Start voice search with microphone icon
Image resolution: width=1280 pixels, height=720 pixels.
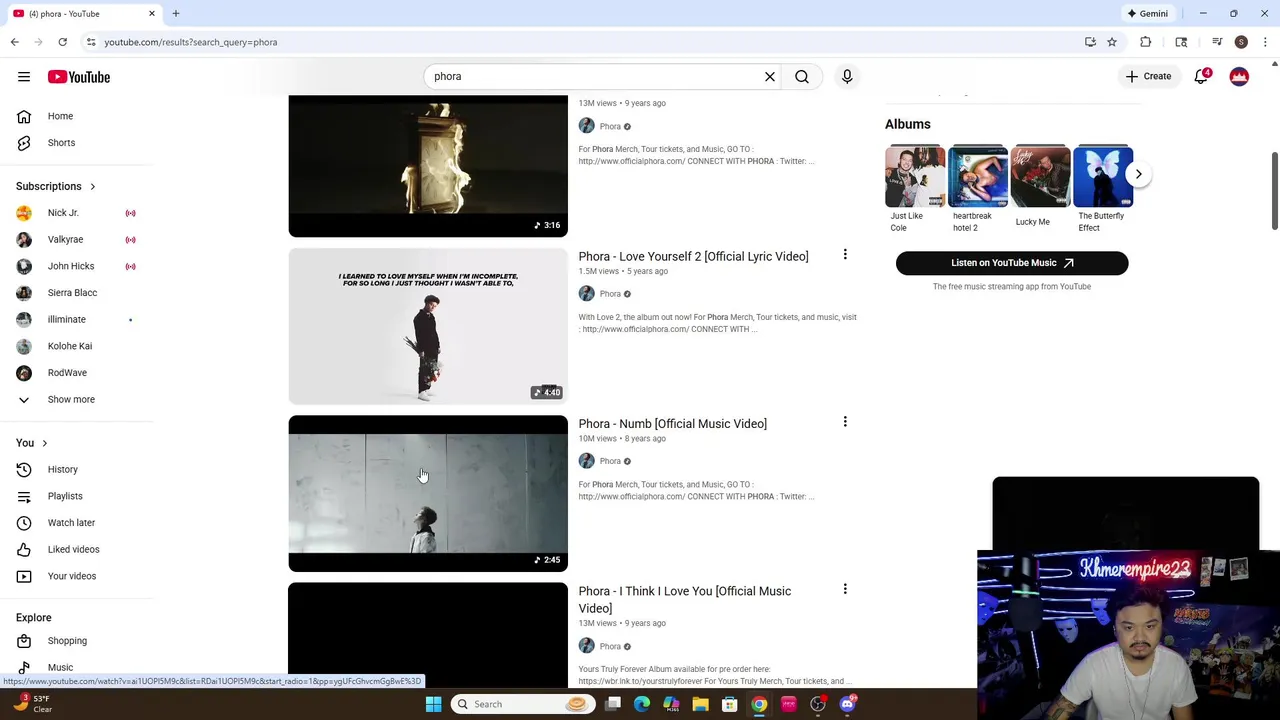847,76
